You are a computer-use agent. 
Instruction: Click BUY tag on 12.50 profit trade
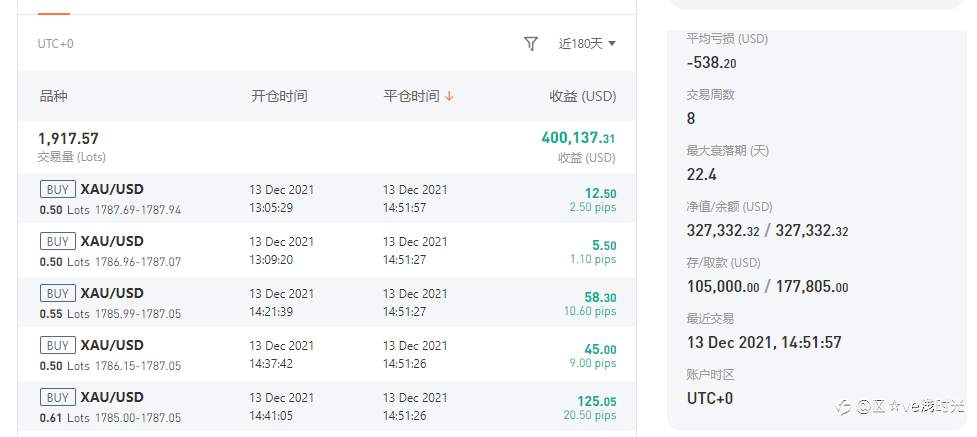pos(58,190)
